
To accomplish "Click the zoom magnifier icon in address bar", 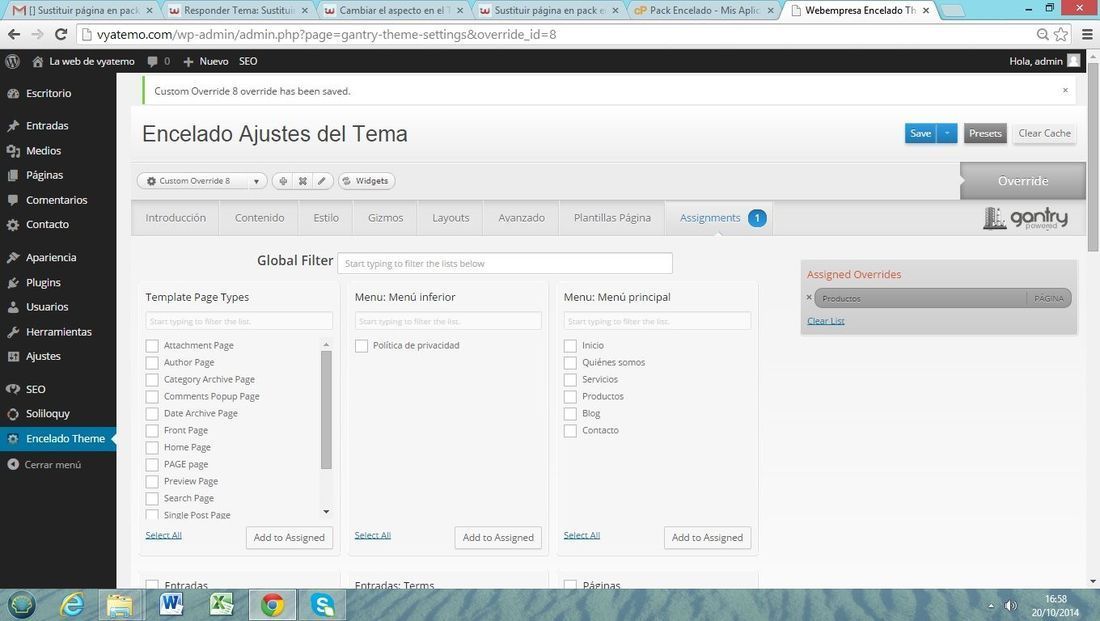I will pyautogui.click(x=1042, y=34).
